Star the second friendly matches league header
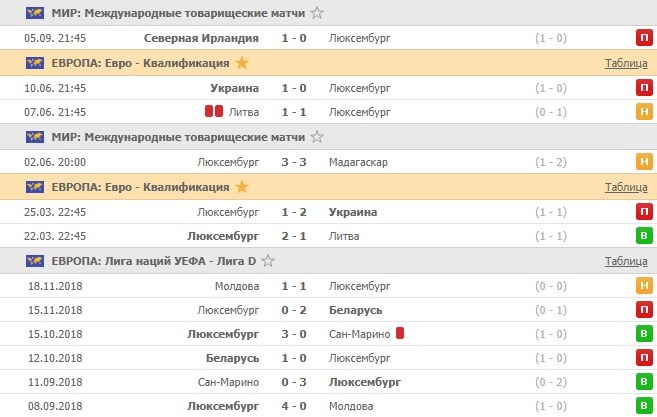 (317, 137)
